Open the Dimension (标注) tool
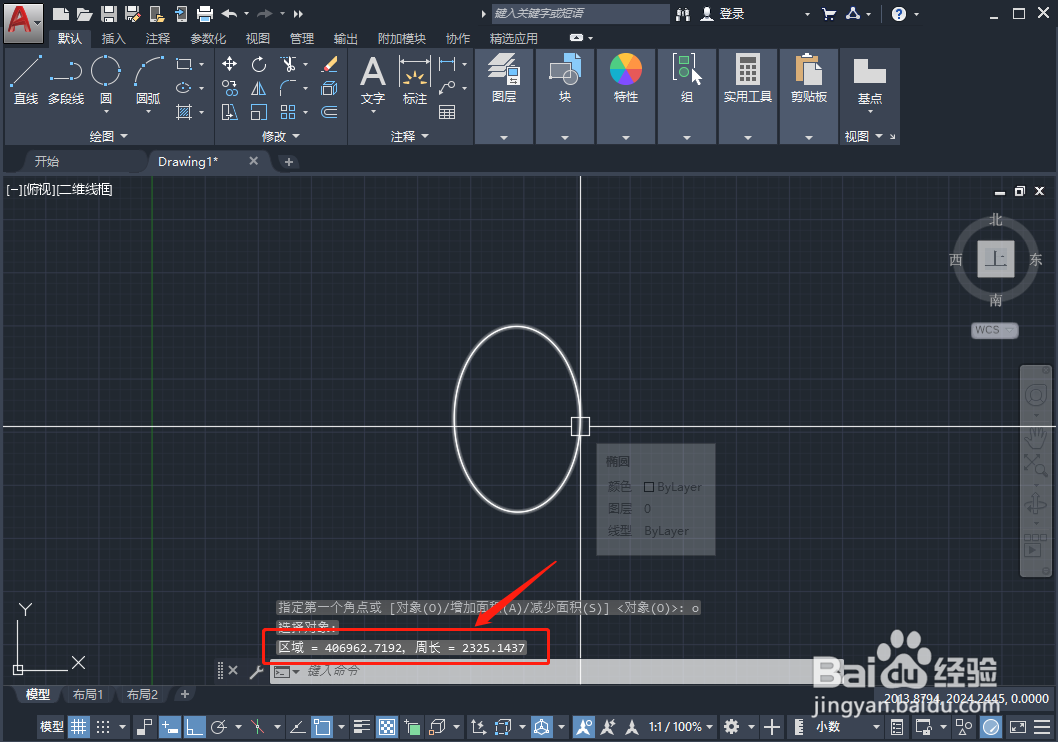 [x=414, y=81]
